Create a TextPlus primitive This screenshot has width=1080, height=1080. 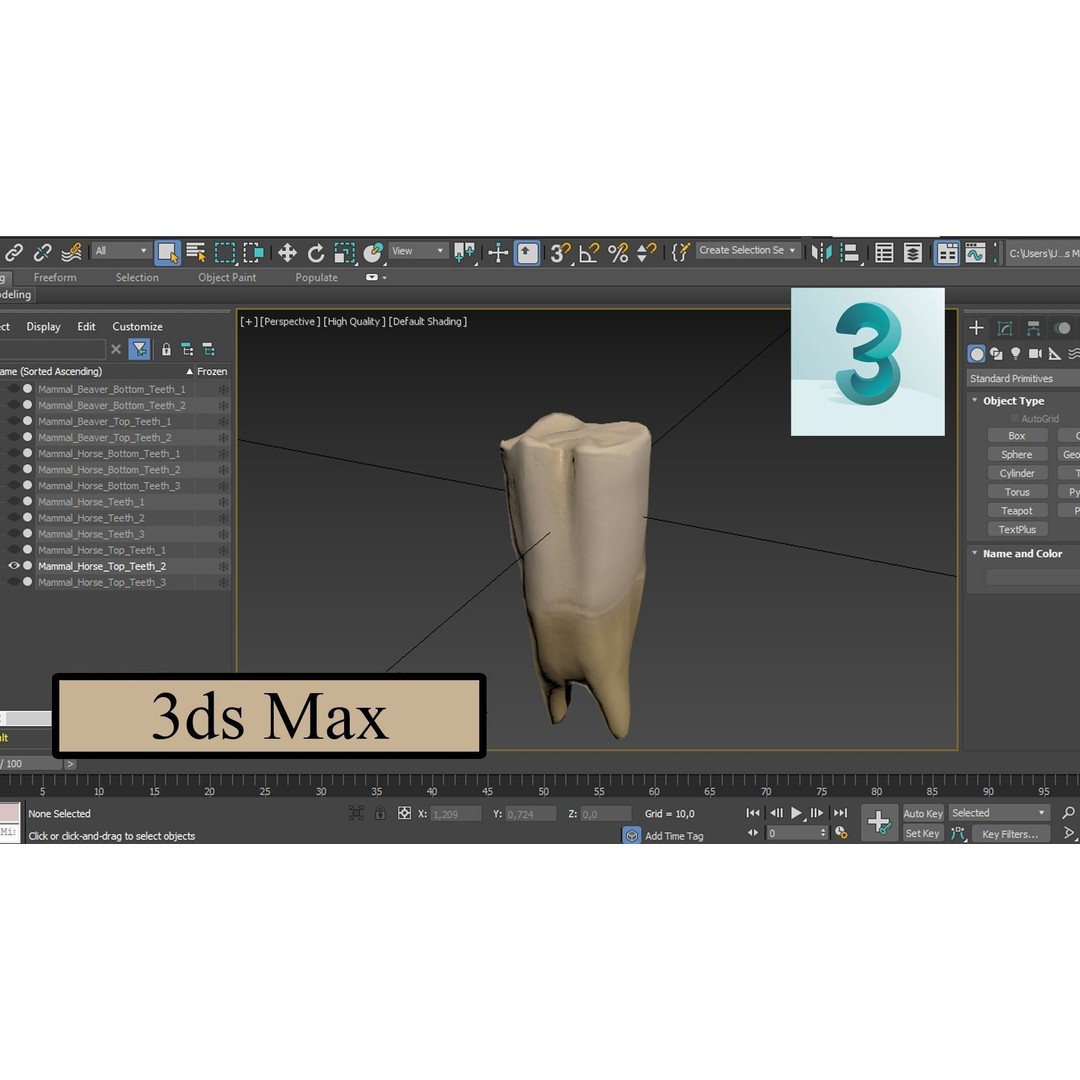(x=1017, y=529)
